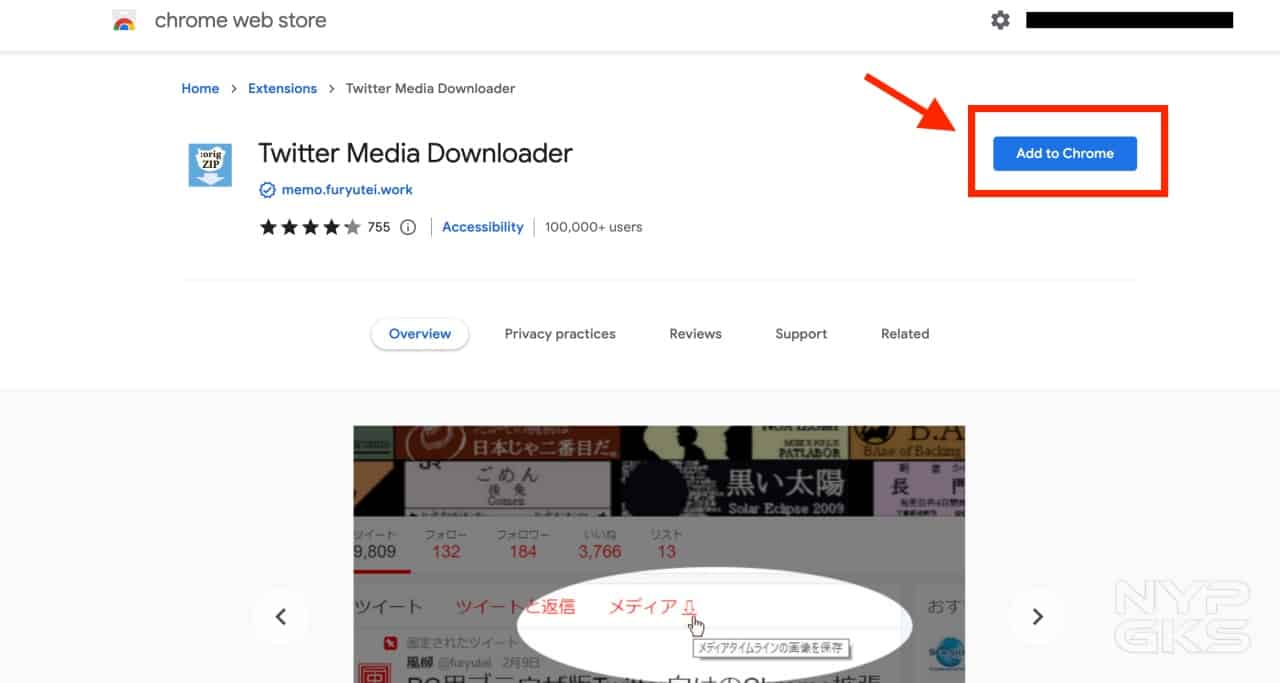Click the 755 ratings count
Image resolution: width=1280 pixels, height=683 pixels.
pyautogui.click(x=379, y=227)
